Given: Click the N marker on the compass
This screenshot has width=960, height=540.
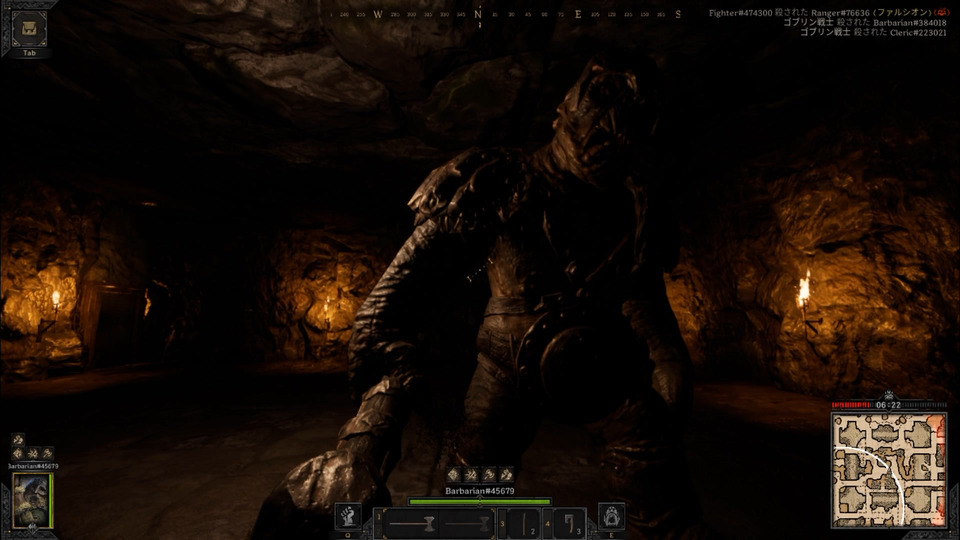Looking at the screenshot, I should (478, 13).
